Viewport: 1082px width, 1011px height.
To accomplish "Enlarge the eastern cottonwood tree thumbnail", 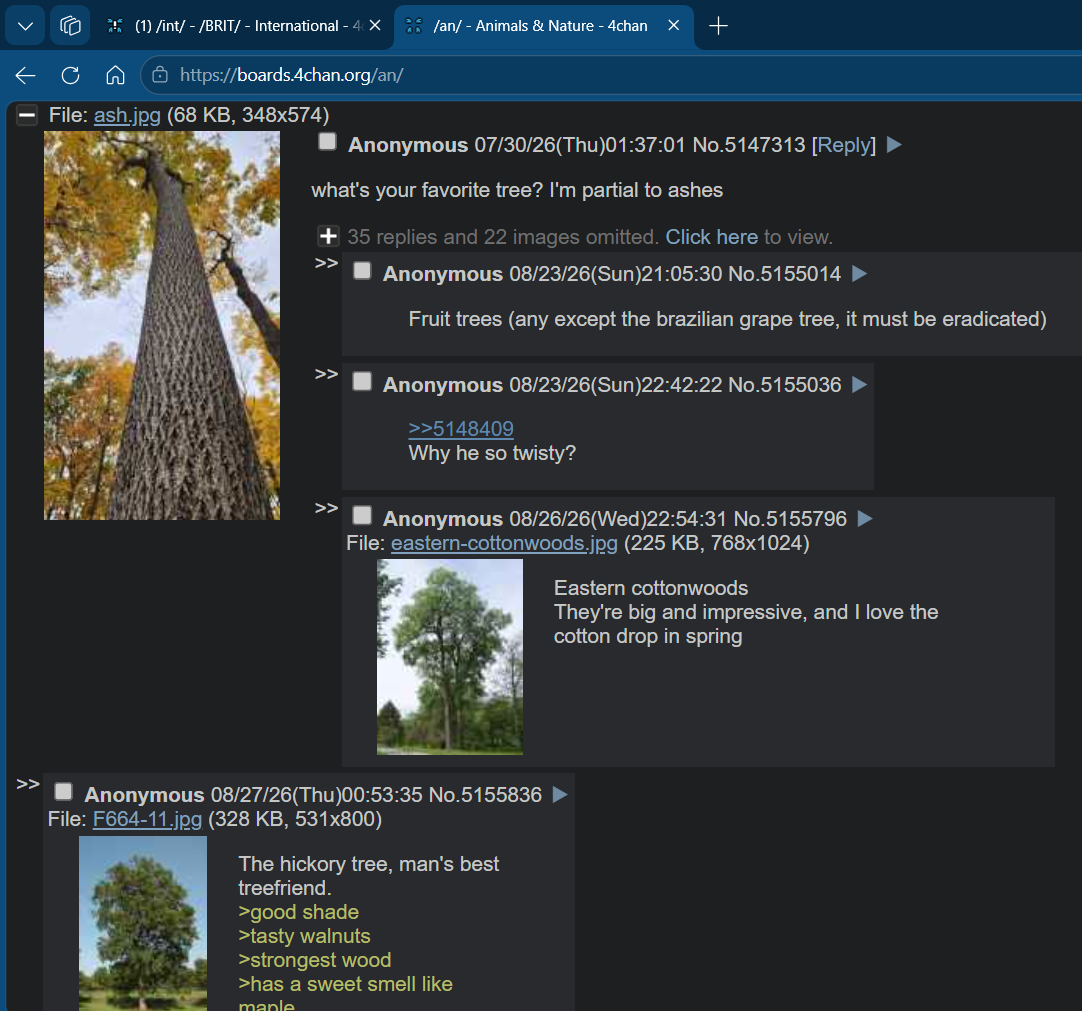I will [450, 657].
